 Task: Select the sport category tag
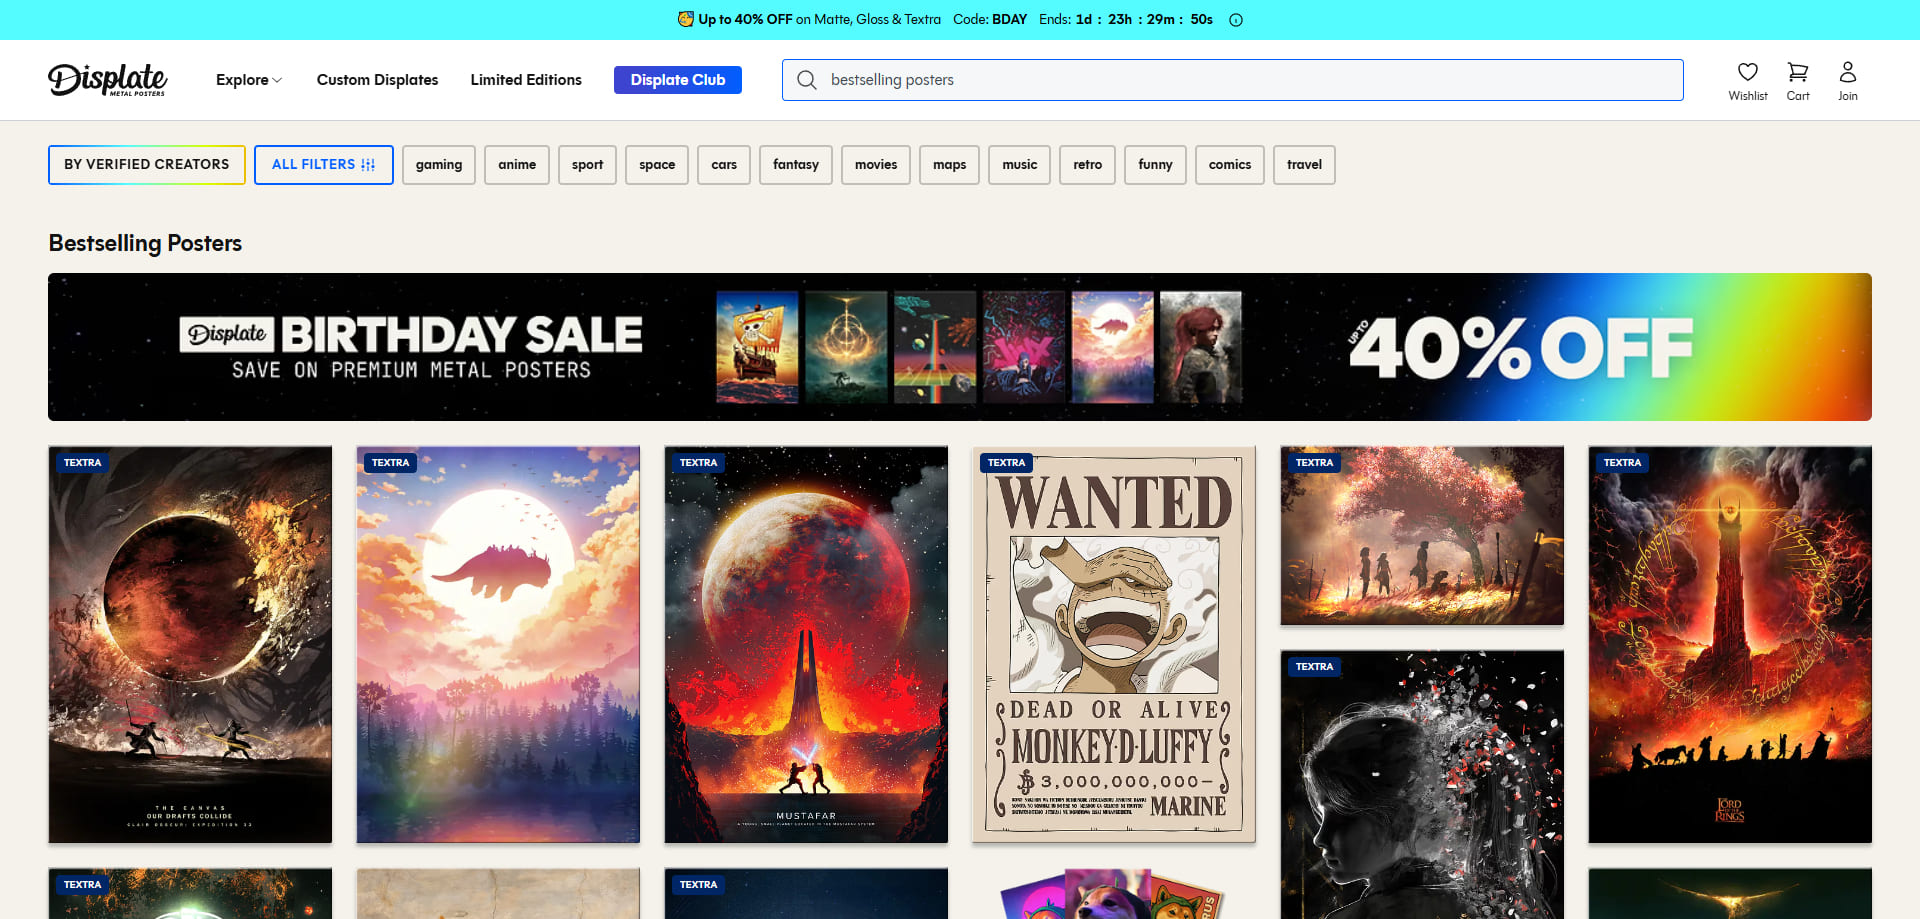pyautogui.click(x=587, y=165)
